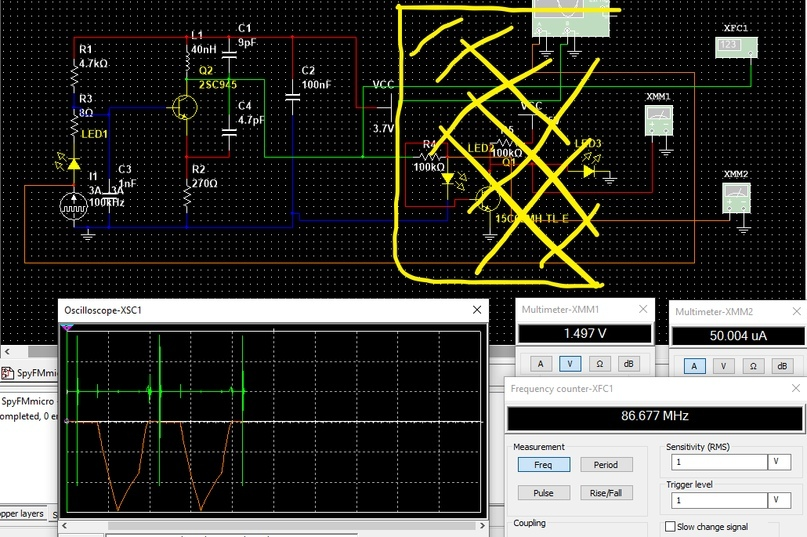Open the Sensitivity unit dropdown
This screenshot has height=537, width=807.
[779, 462]
